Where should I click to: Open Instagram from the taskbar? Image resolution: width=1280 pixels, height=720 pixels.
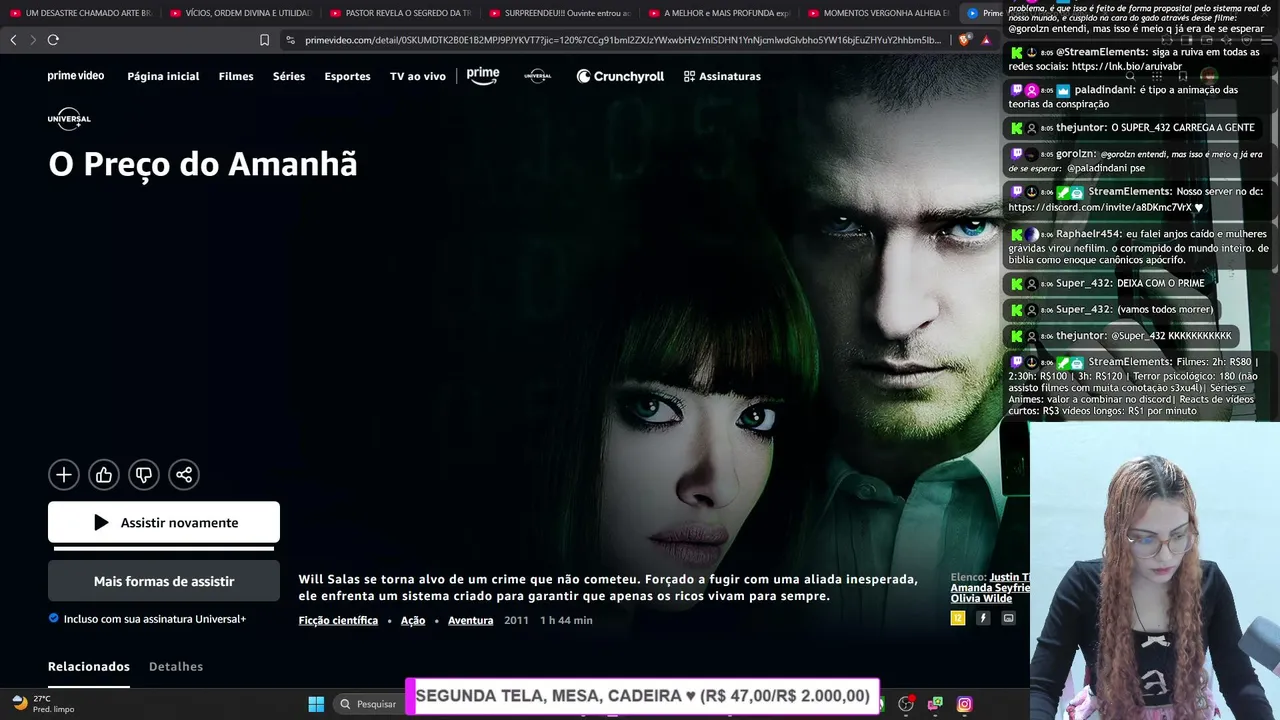(x=964, y=704)
